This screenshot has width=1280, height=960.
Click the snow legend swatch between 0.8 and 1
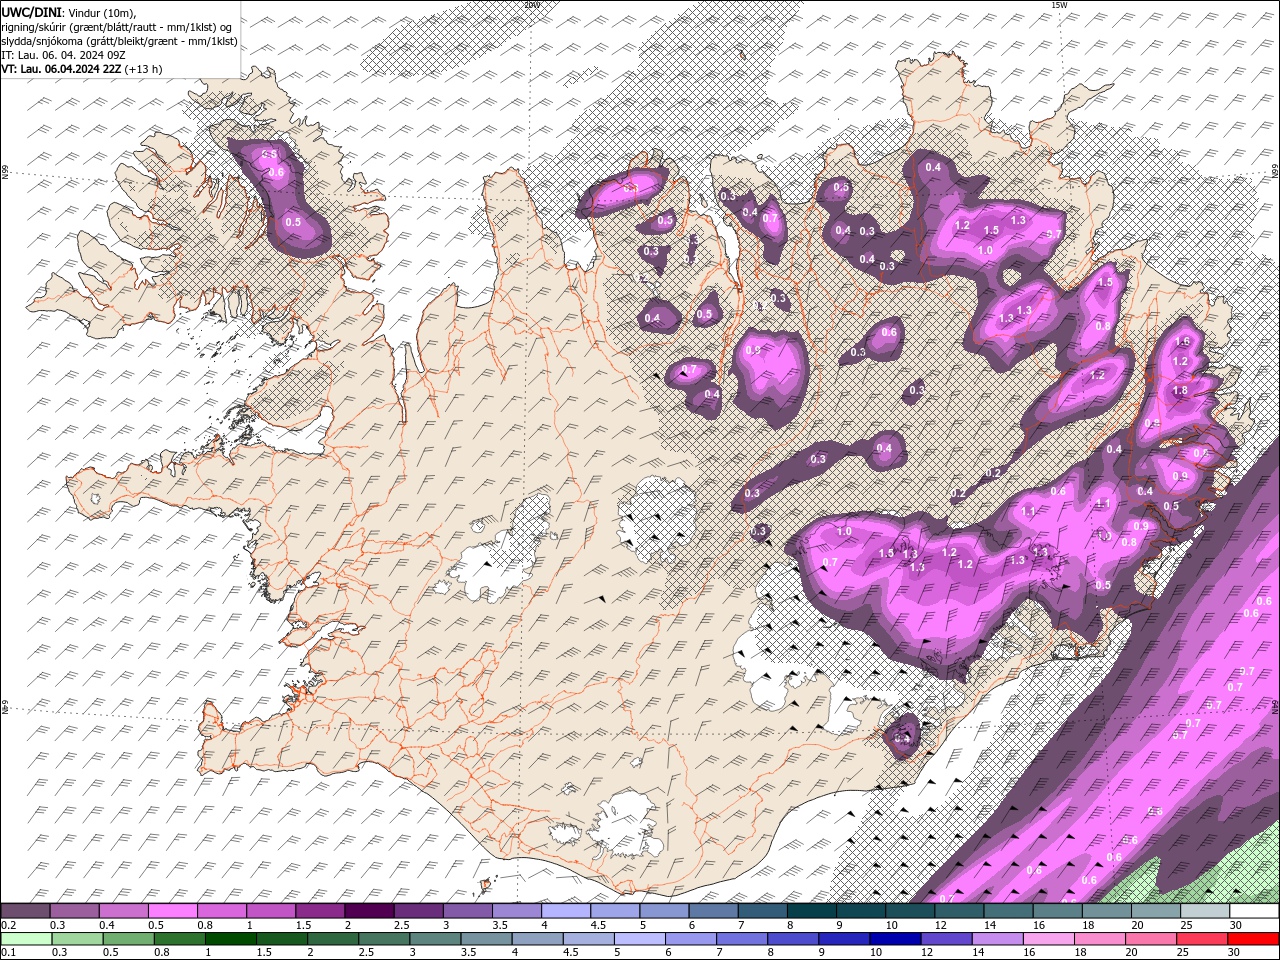click(x=223, y=911)
